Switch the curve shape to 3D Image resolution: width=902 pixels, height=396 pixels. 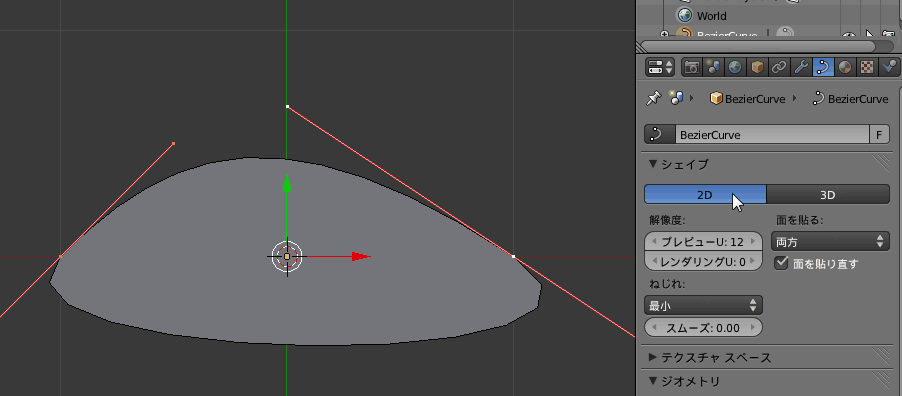click(x=828, y=195)
